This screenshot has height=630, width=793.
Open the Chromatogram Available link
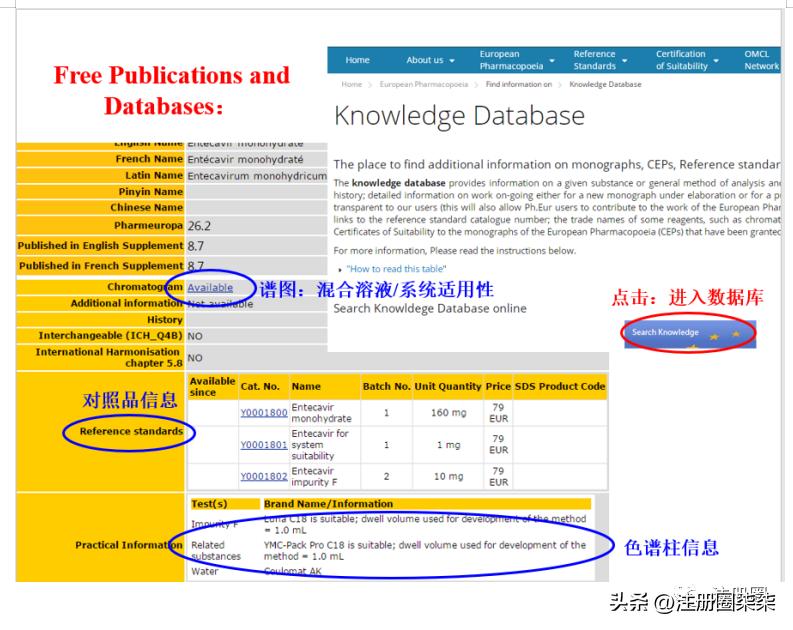click(x=210, y=288)
